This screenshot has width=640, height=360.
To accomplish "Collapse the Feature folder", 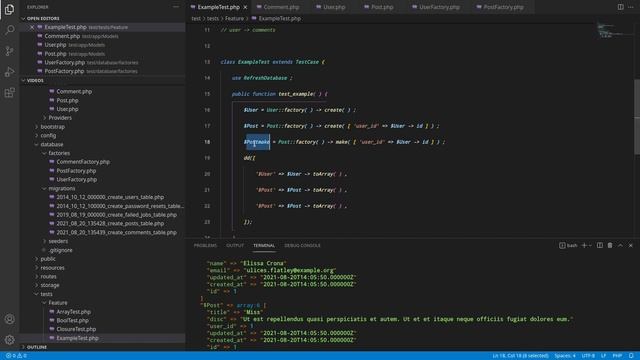I will tap(58, 303).
